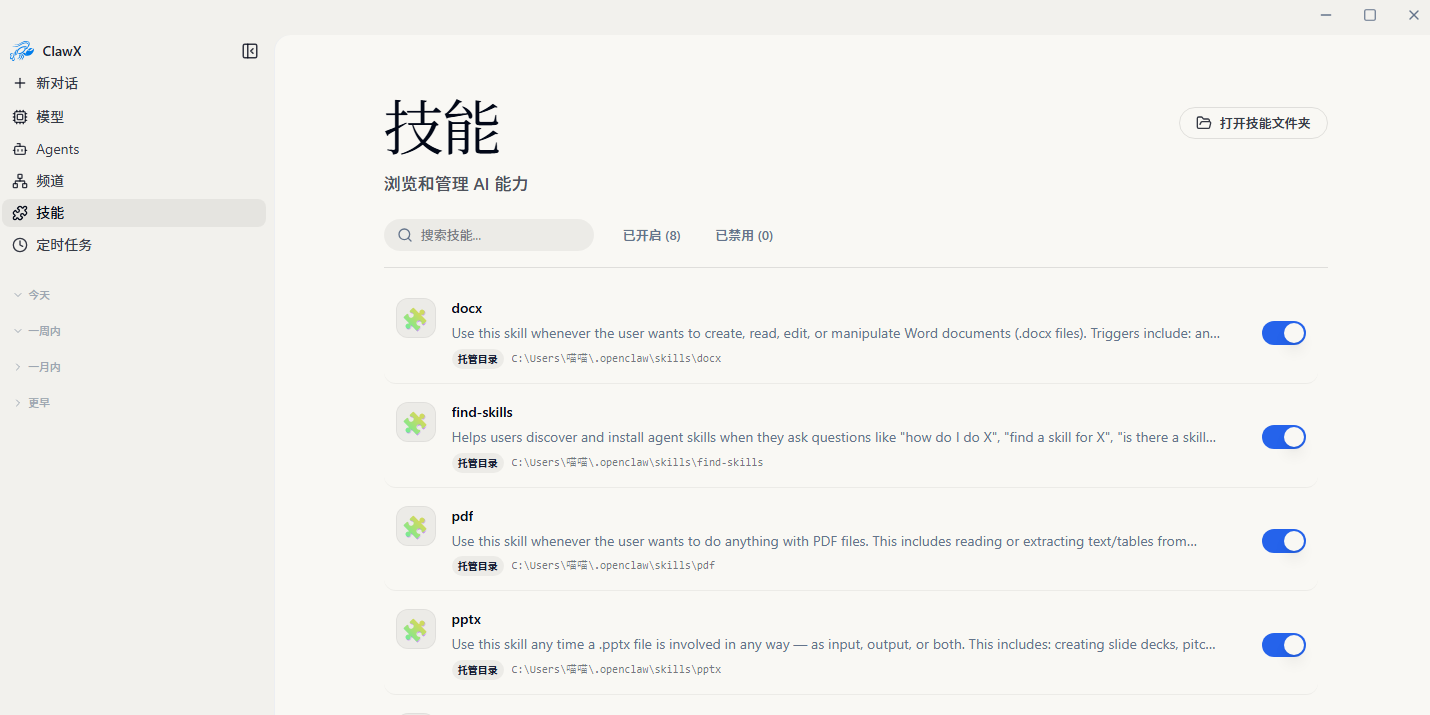The height and width of the screenshot is (715, 1430).
Task: Click the puzzle icon beside 技能 in sidebar
Action: [20, 213]
